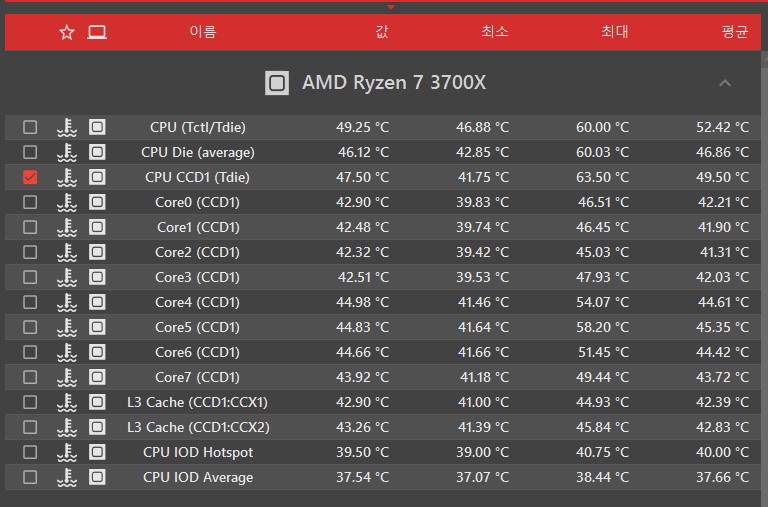Click chip icon in CPU CCD1 (Tdie) row

[97, 177]
